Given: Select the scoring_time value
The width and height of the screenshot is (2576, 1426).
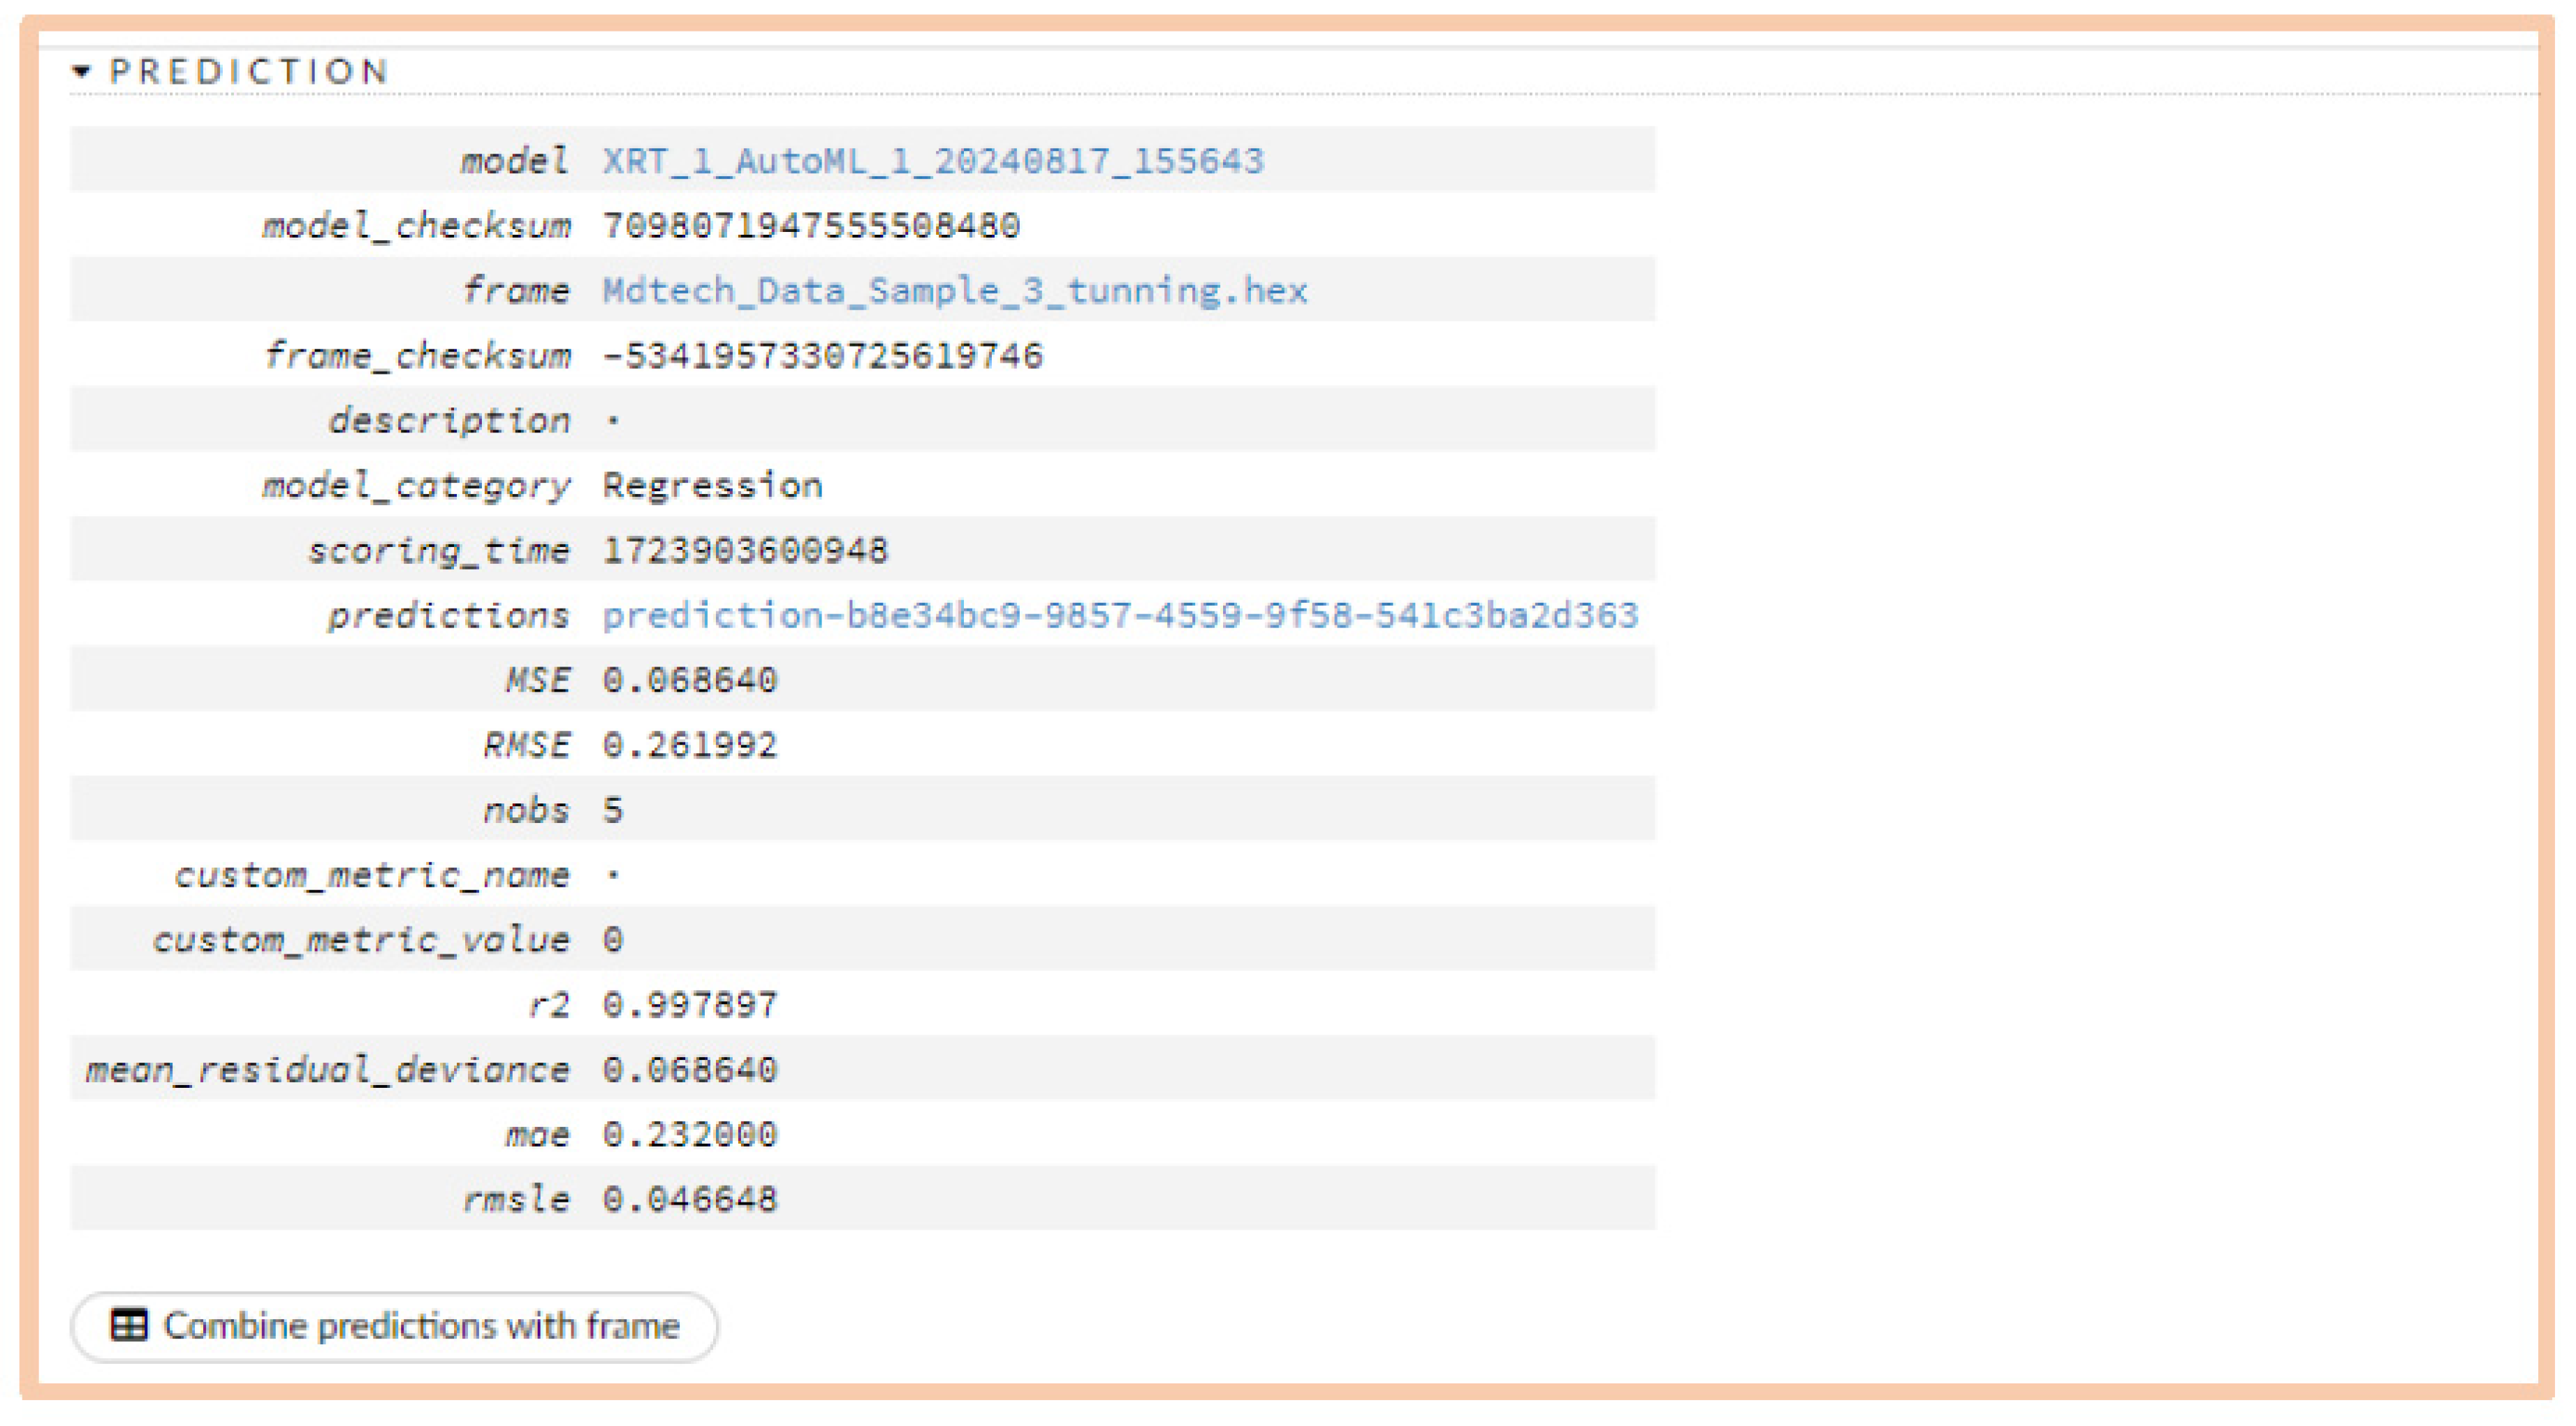Looking at the screenshot, I should pyautogui.click(x=745, y=548).
